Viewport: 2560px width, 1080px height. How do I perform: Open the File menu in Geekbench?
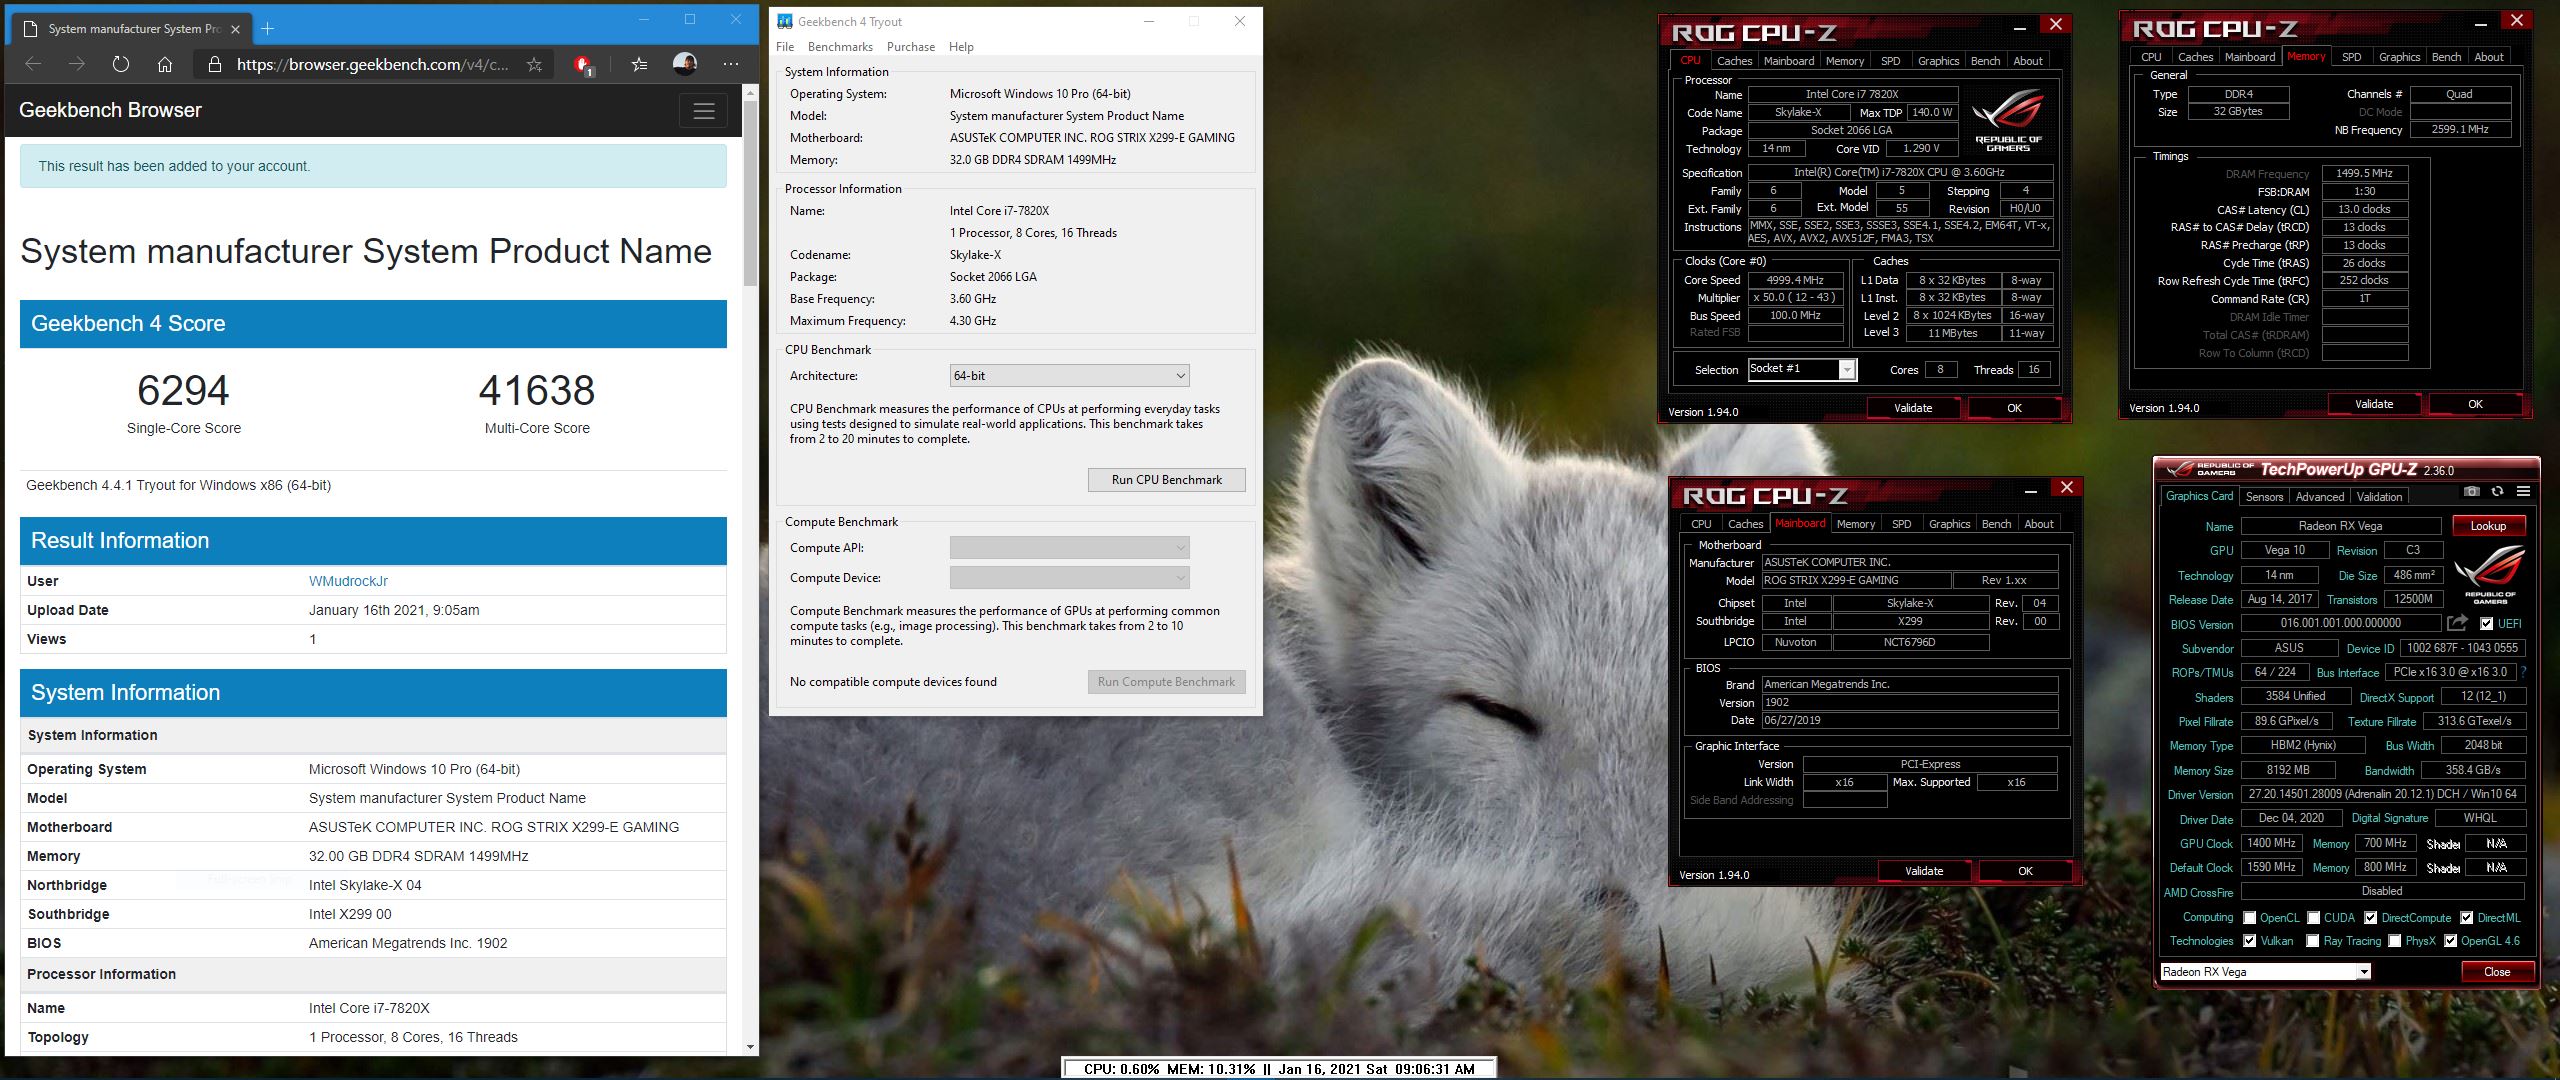point(785,47)
